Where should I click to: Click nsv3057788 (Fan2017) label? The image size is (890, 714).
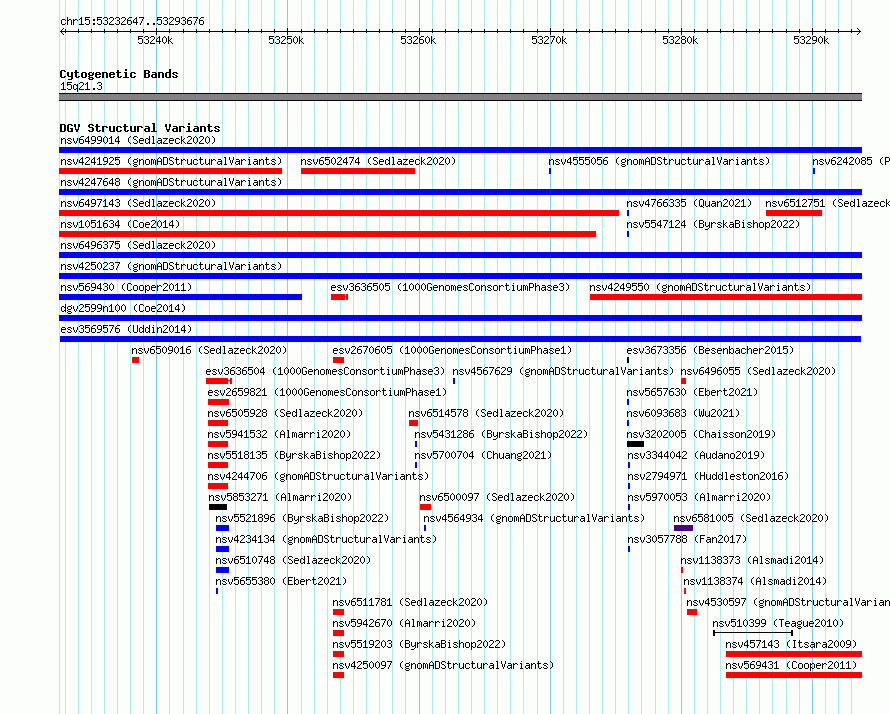(x=687, y=539)
